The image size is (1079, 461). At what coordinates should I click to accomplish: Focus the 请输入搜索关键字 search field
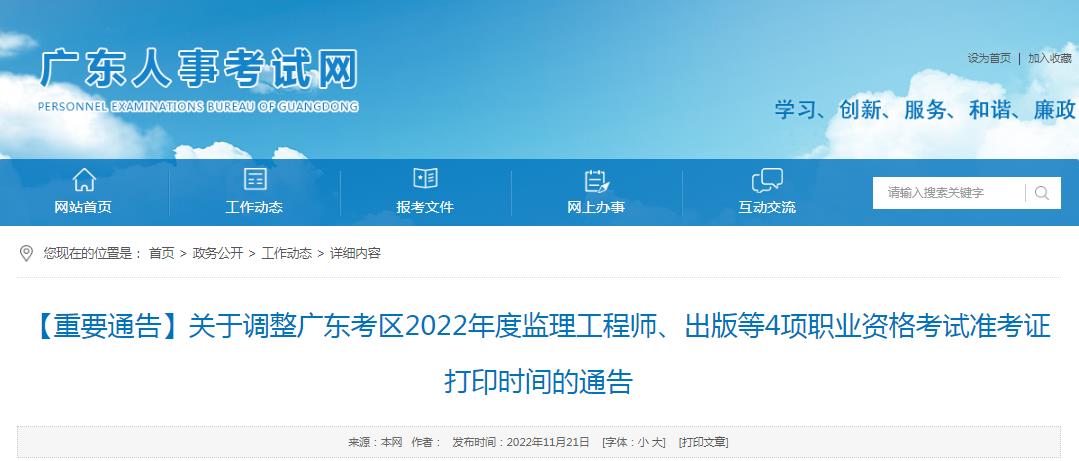click(x=948, y=193)
